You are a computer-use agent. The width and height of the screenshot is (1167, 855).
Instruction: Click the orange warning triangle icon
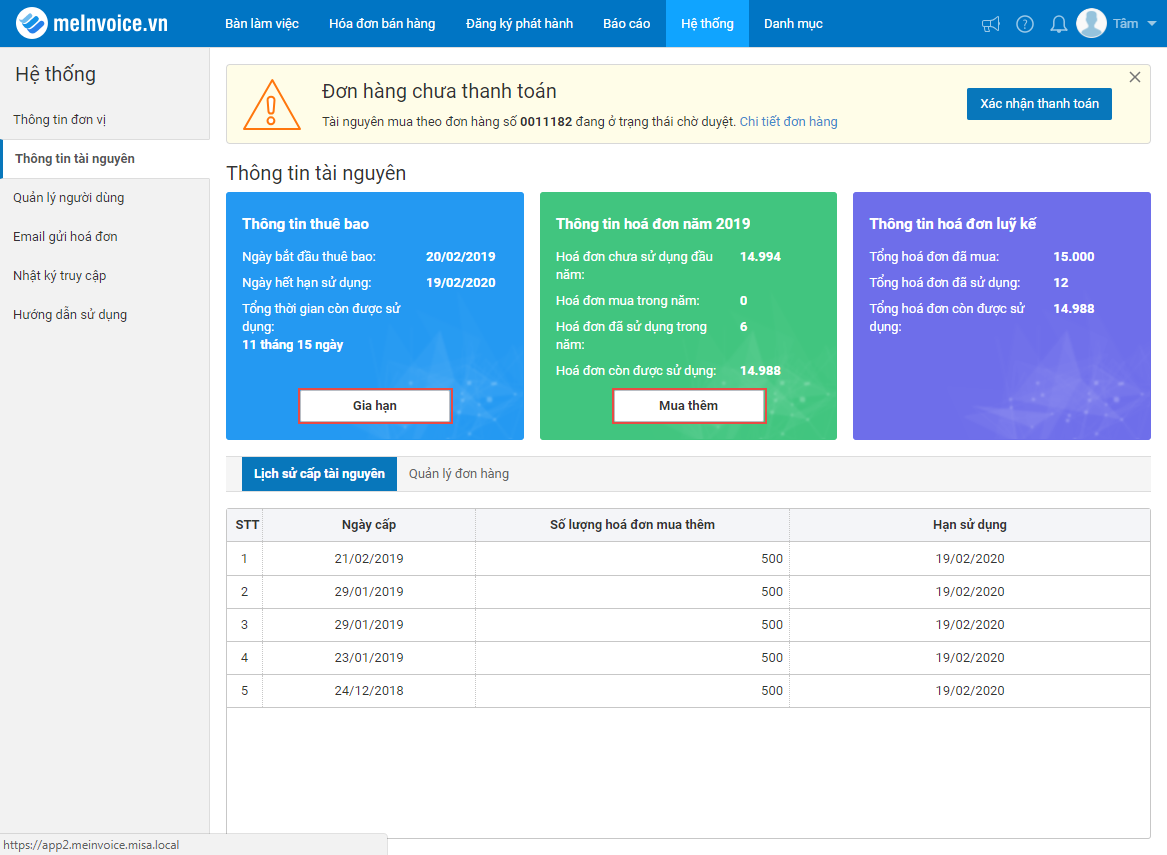point(272,105)
